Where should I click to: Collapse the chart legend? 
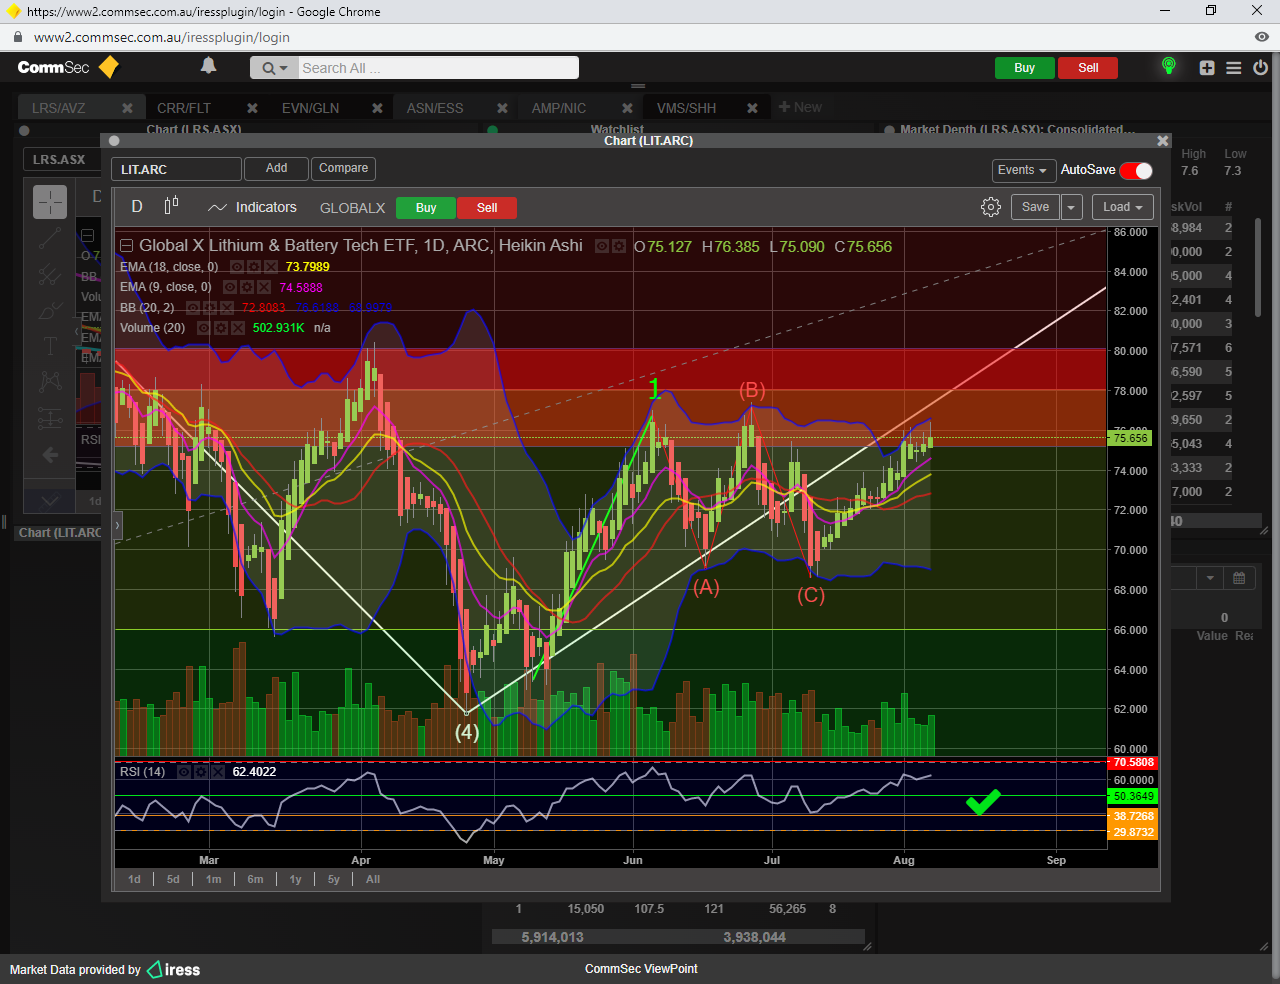tap(126, 246)
